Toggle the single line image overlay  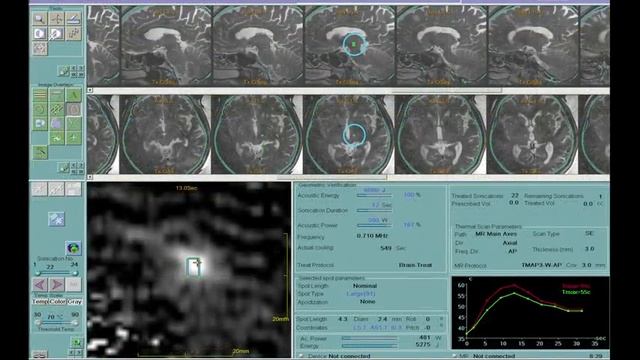pyautogui.click(x=57, y=95)
